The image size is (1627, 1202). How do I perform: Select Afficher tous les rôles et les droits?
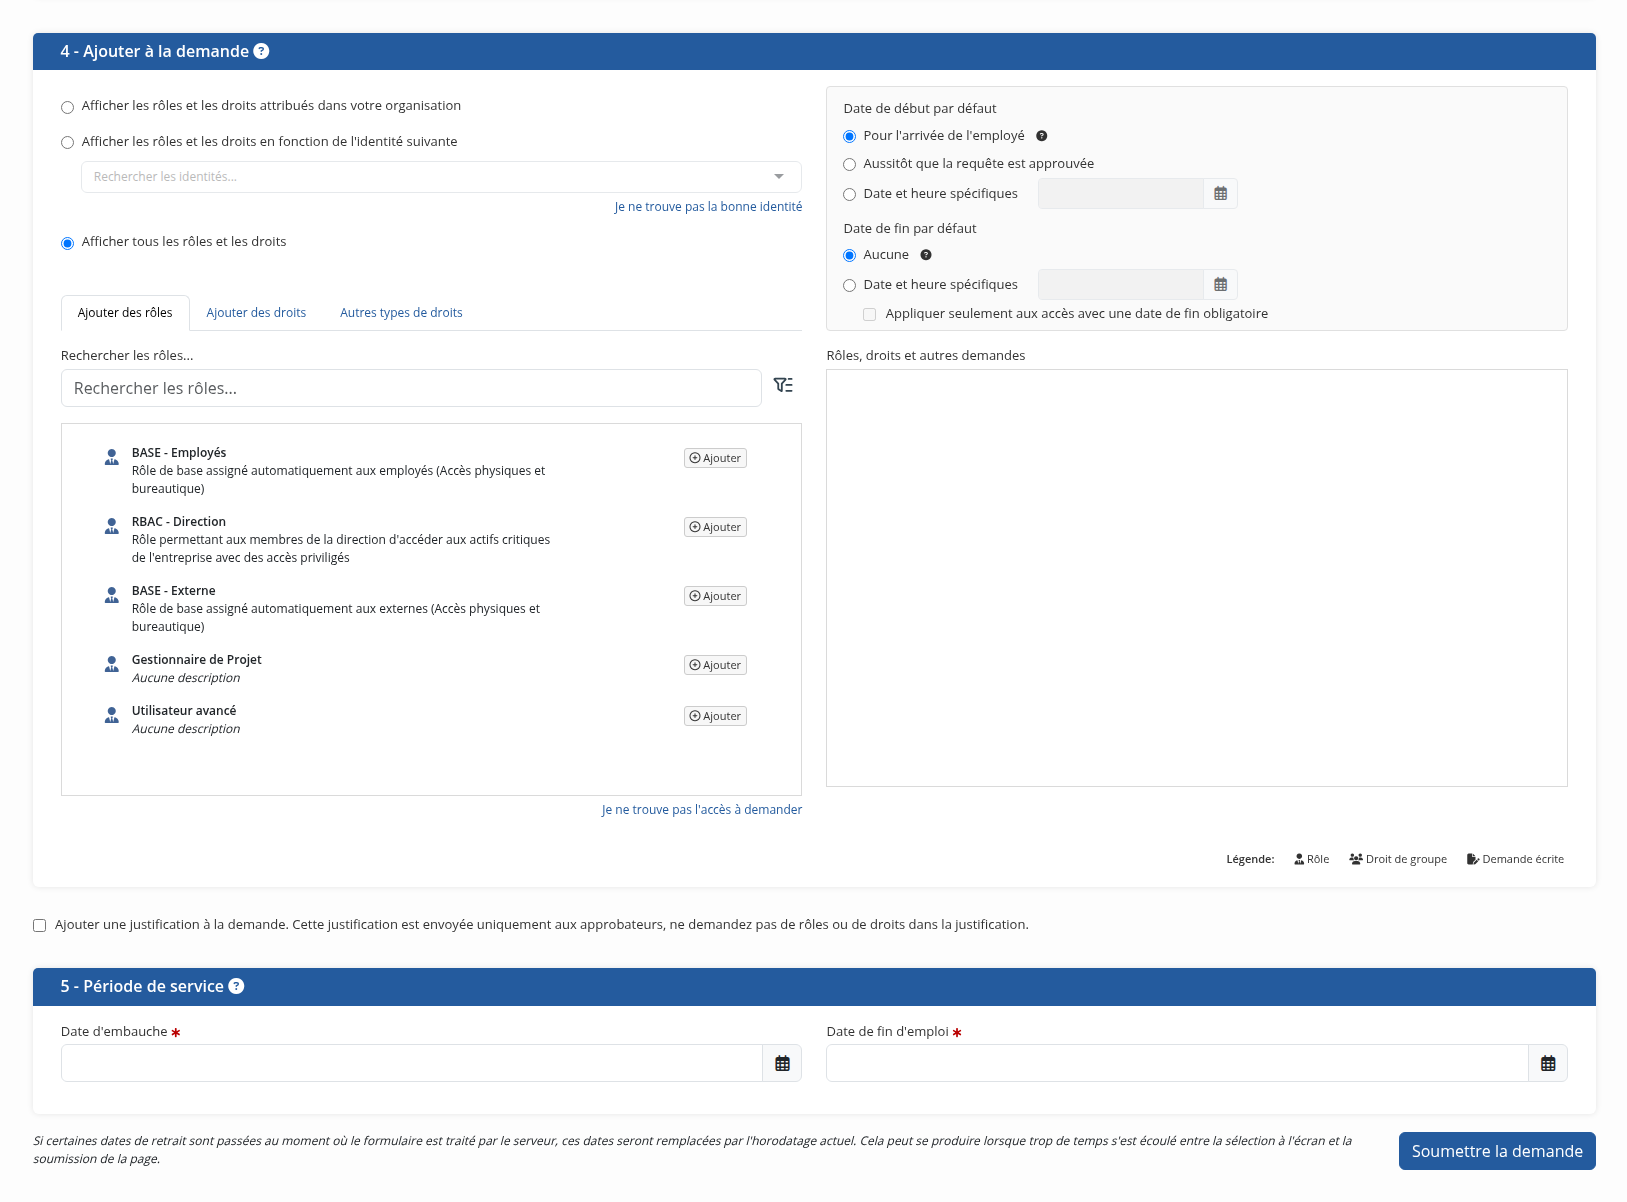pos(68,243)
